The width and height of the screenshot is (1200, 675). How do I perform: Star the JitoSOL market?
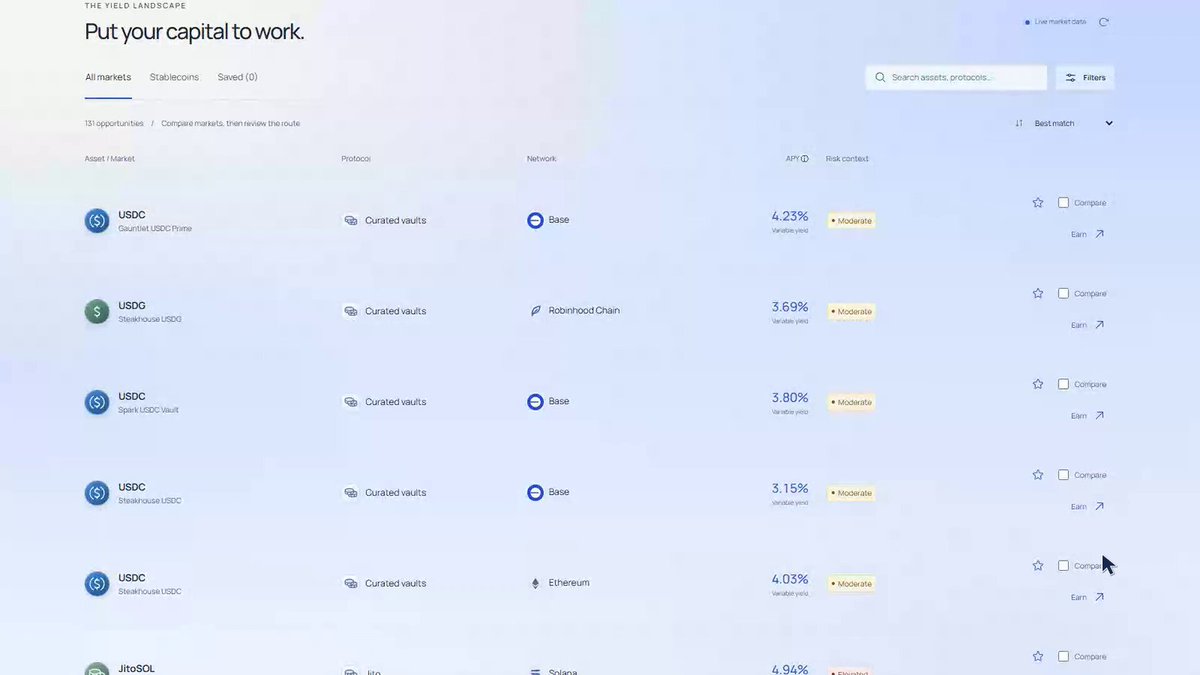pos(1038,657)
